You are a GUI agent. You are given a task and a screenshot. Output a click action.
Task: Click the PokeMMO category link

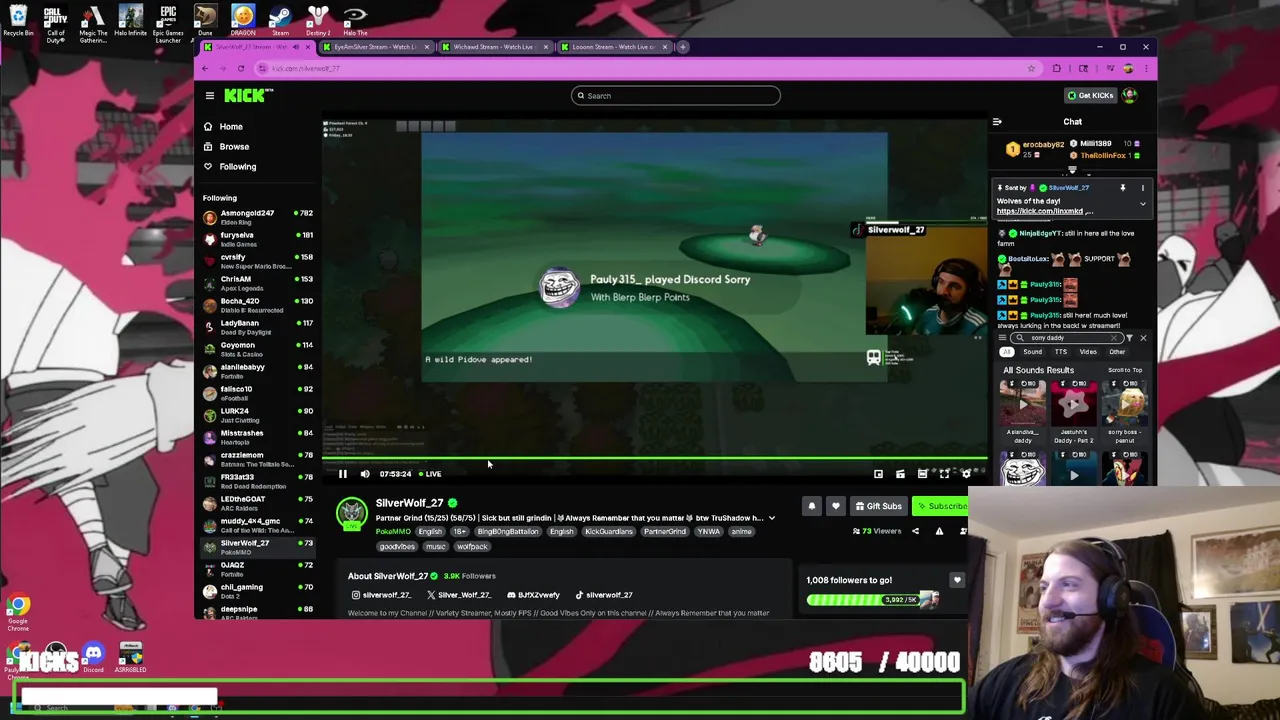click(x=393, y=532)
